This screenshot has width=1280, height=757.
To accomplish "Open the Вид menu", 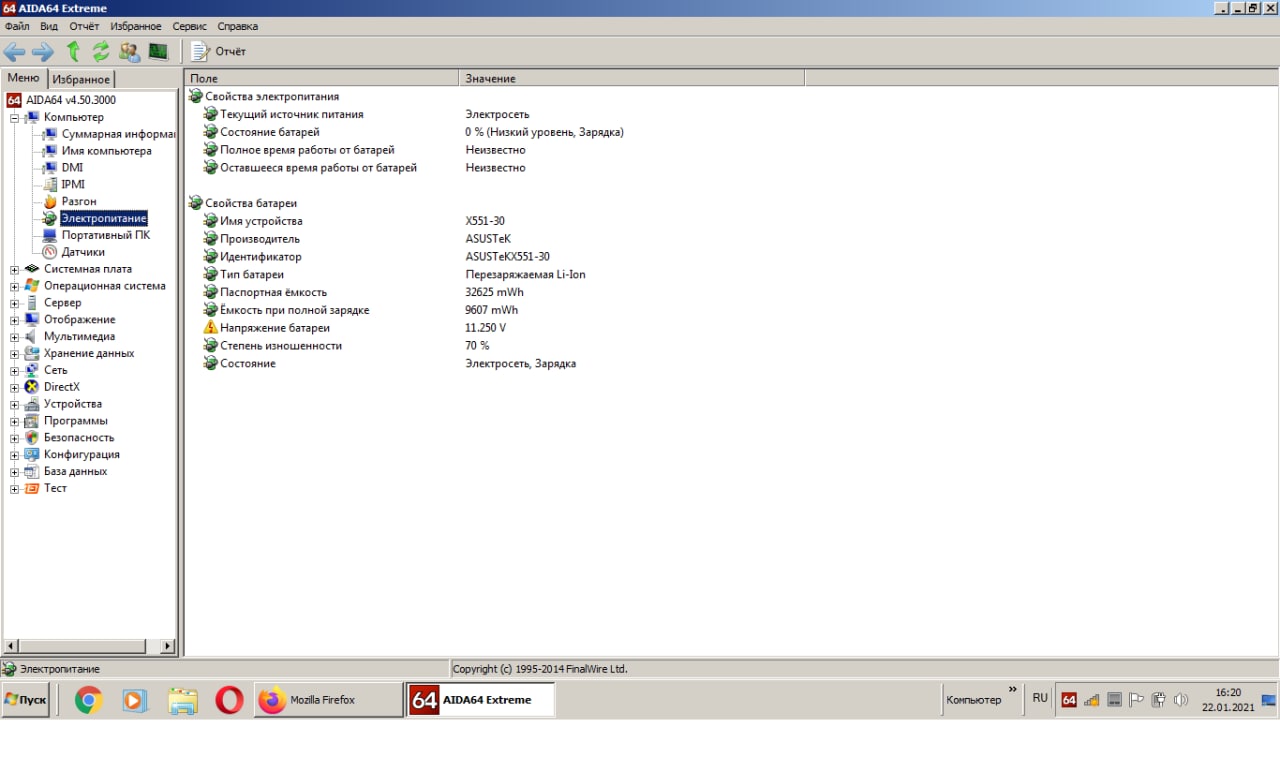I will tap(49, 26).
